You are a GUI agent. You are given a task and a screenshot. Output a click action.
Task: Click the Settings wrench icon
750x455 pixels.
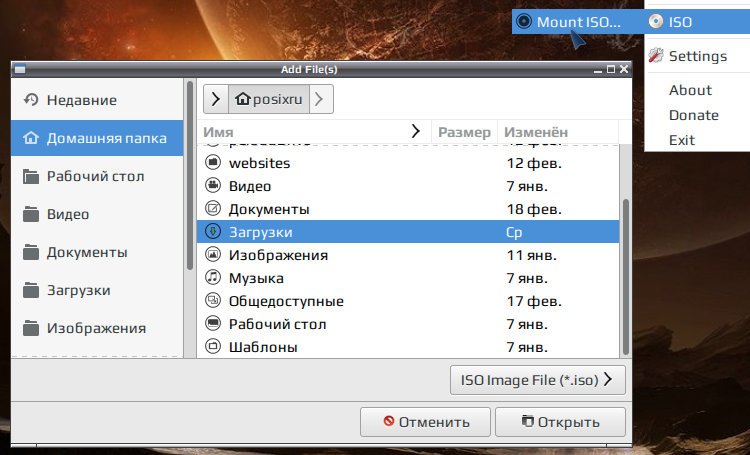[x=656, y=56]
